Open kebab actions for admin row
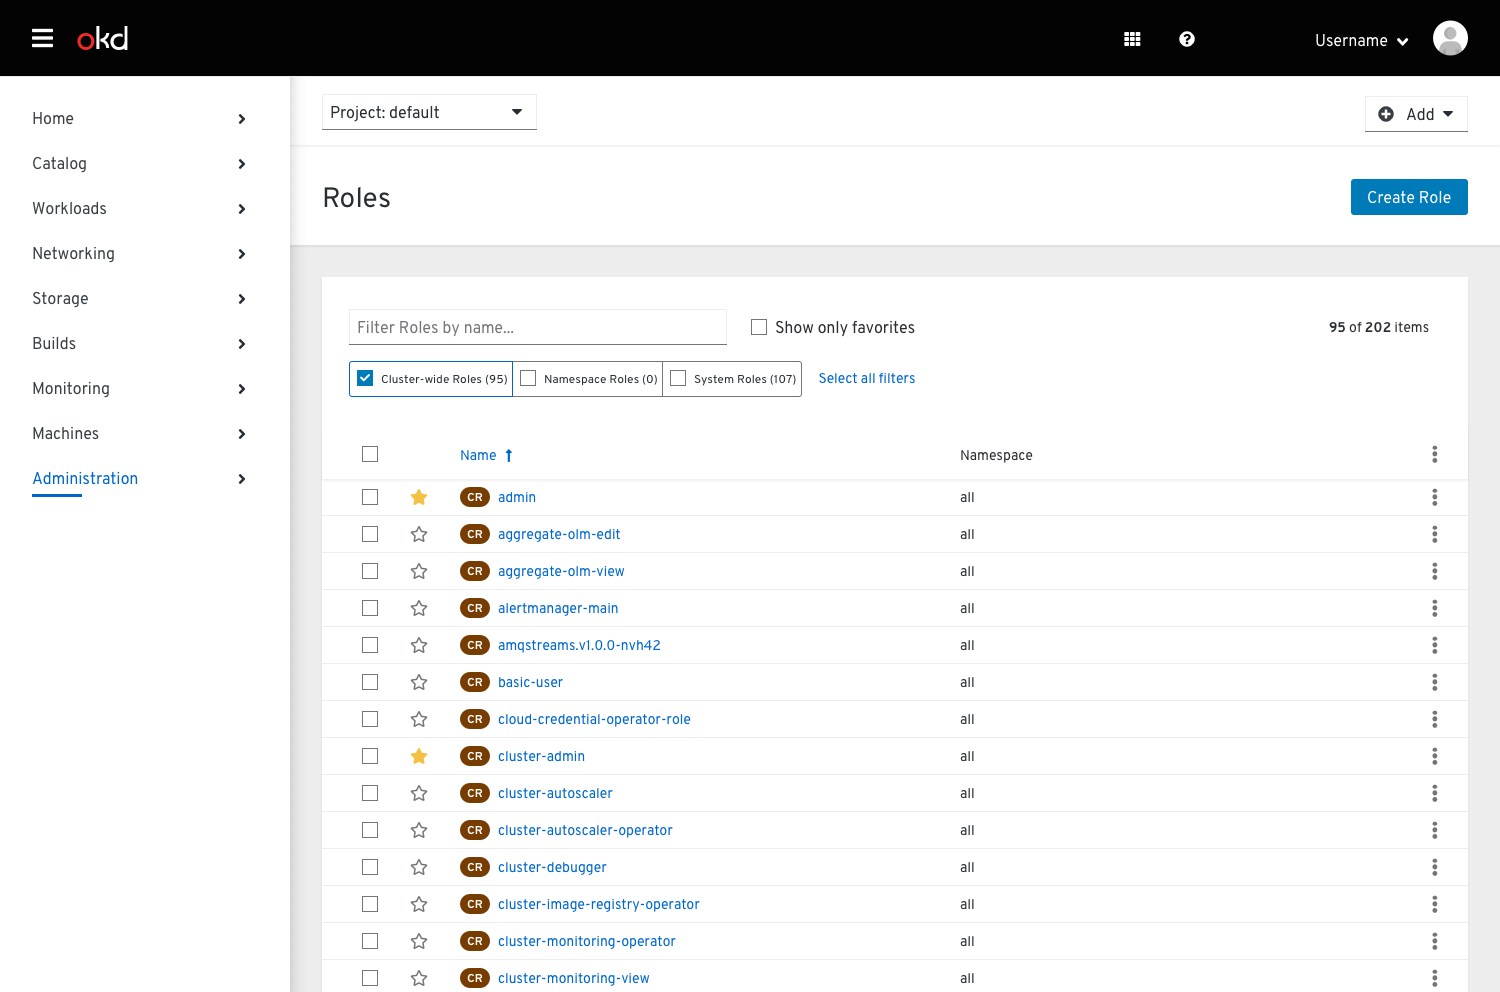Screen dimensions: 1500x992 [x=1434, y=497]
